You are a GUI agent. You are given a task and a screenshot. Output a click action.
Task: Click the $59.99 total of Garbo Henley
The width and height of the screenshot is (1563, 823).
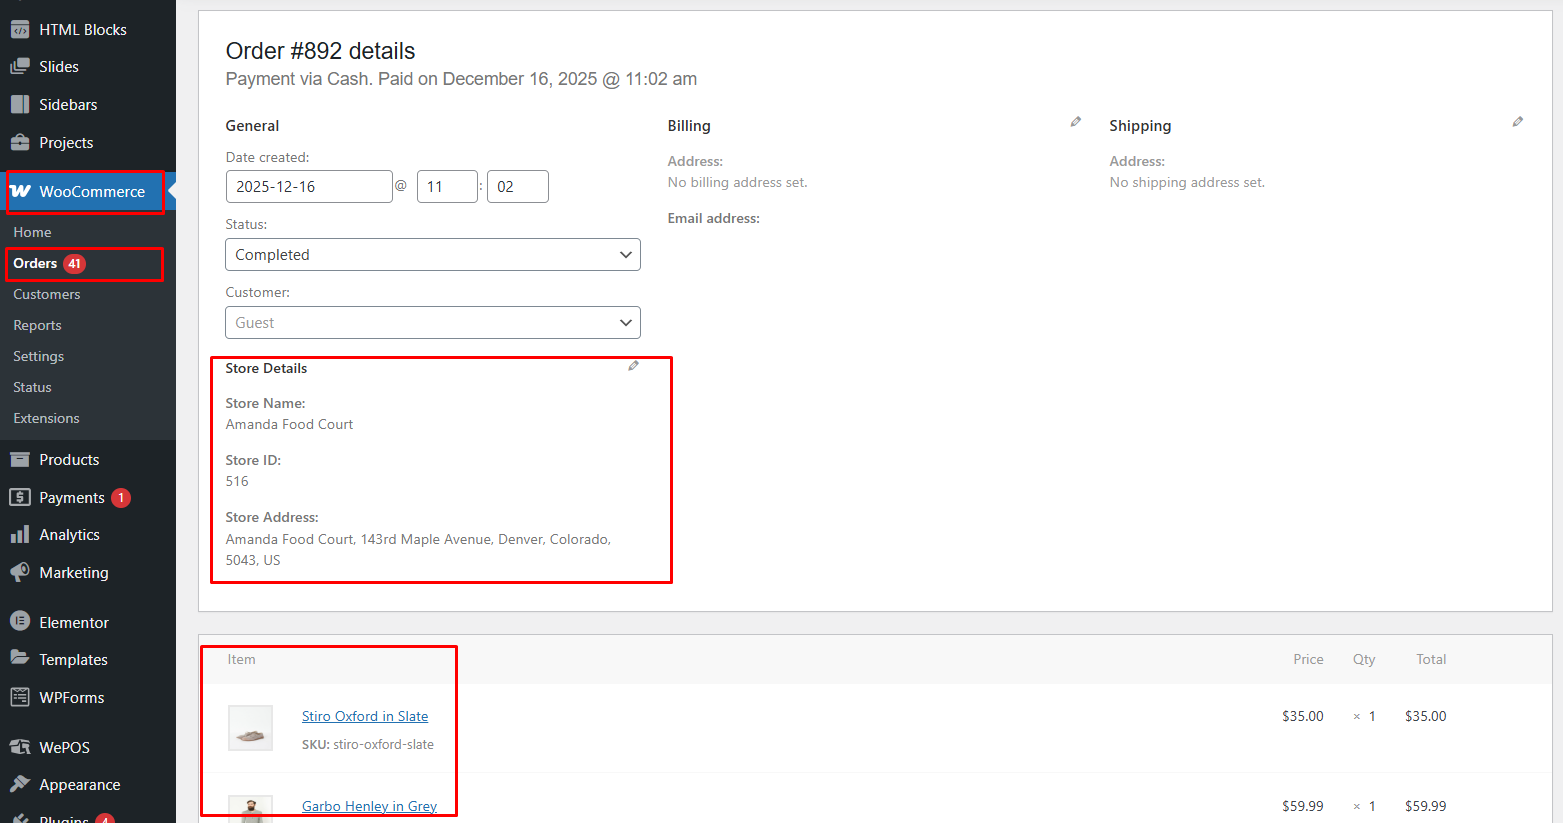(1425, 806)
